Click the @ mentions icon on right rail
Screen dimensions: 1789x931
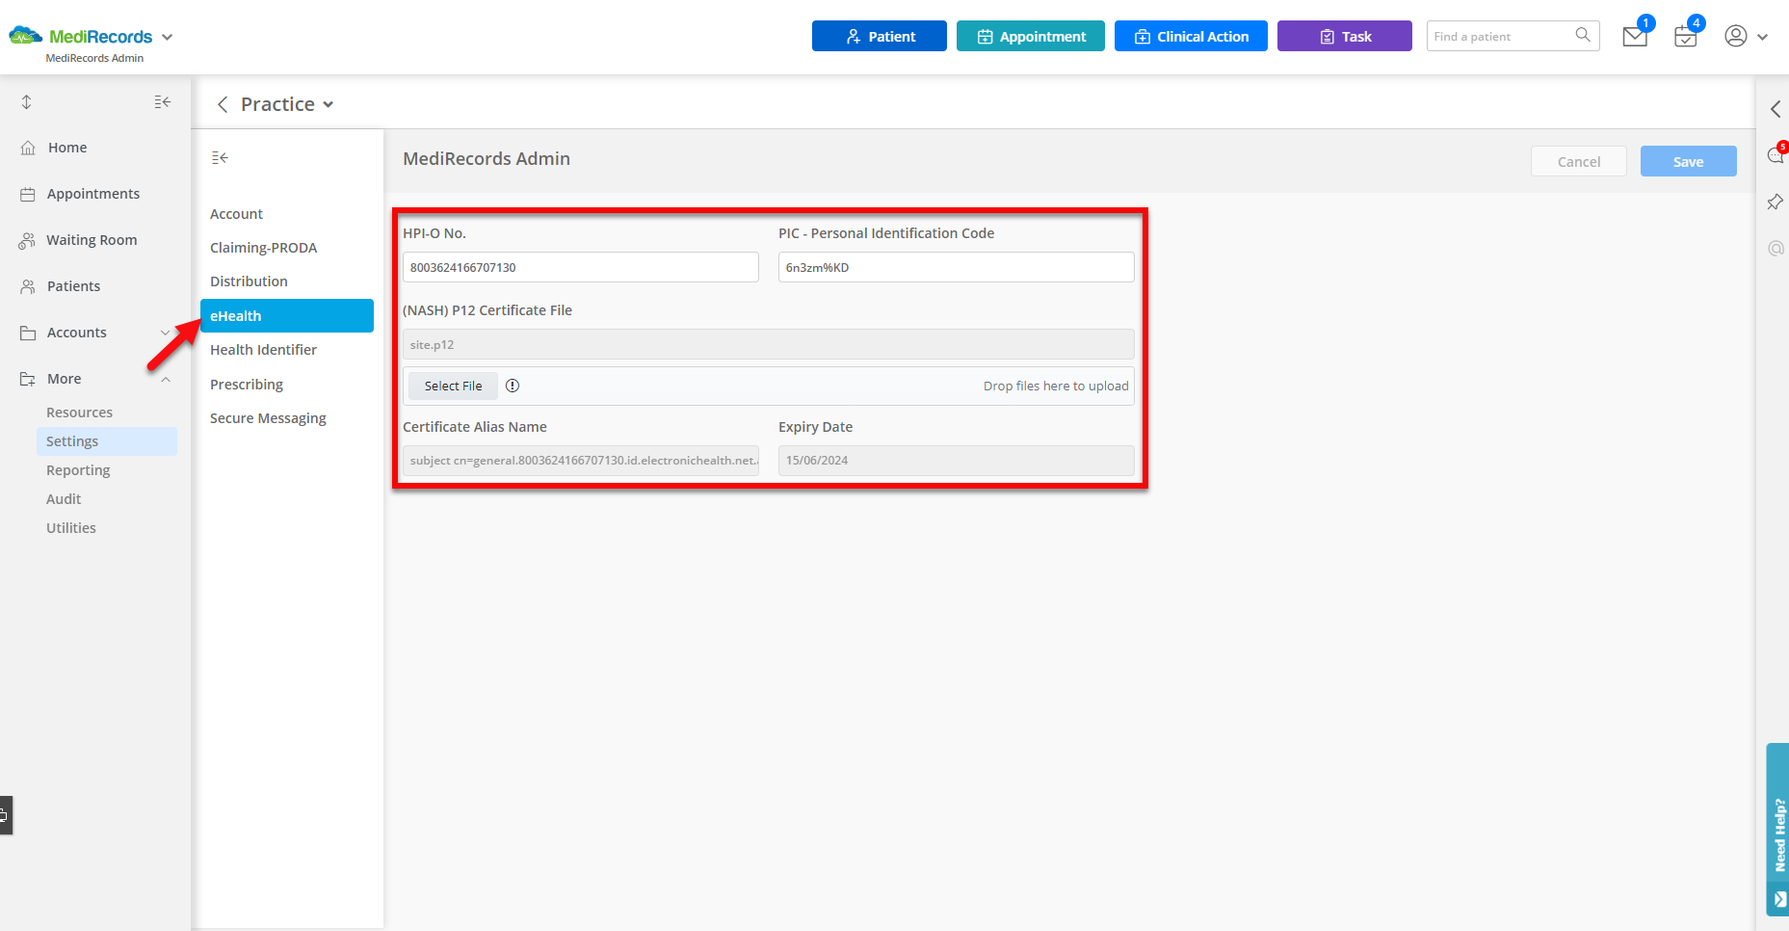point(1776,248)
